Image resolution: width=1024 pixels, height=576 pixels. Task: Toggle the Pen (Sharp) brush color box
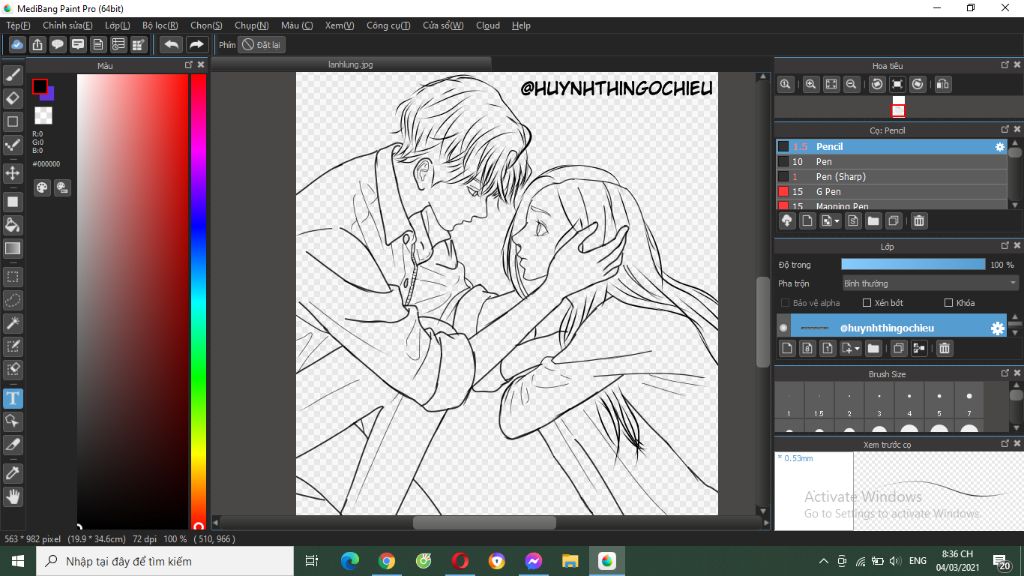pyautogui.click(x=783, y=177)
